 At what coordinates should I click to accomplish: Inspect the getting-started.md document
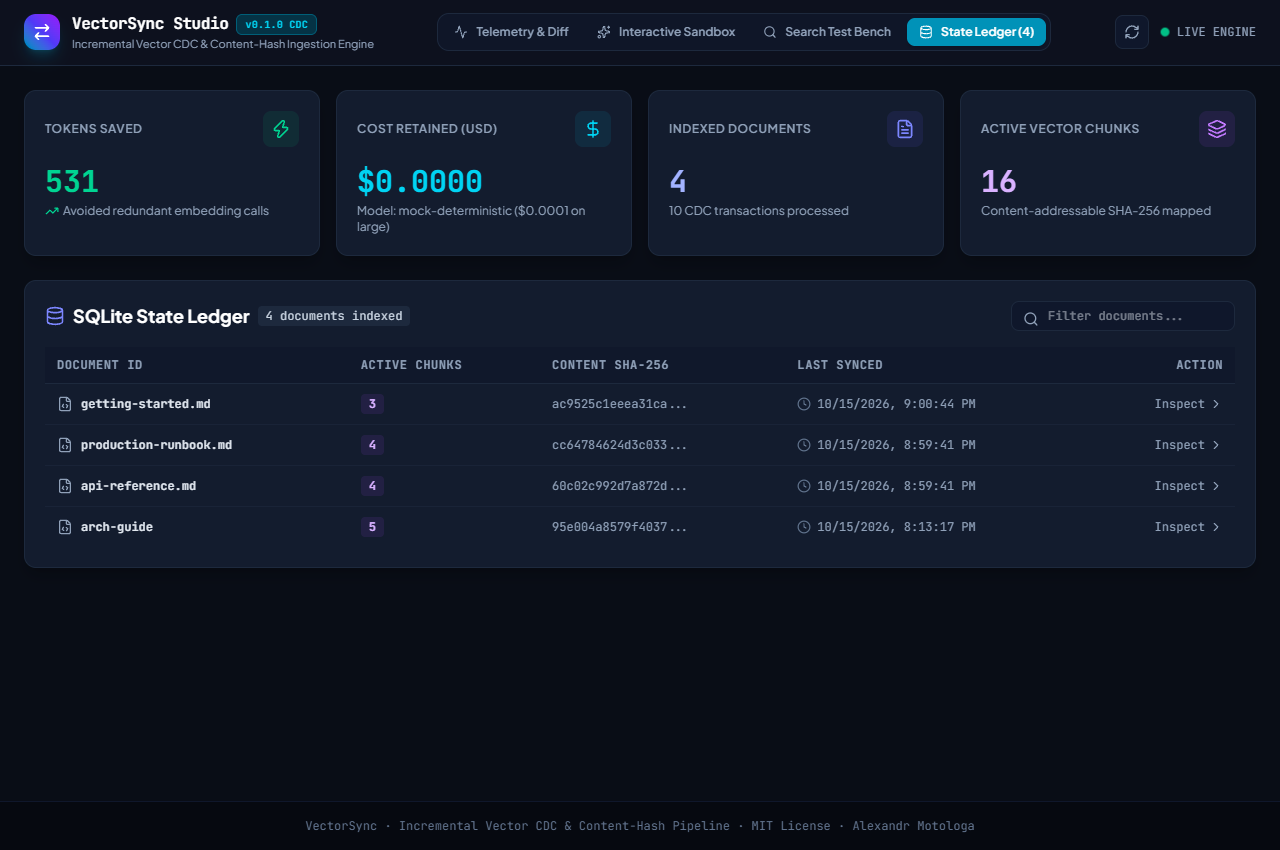pos(1187,404)
